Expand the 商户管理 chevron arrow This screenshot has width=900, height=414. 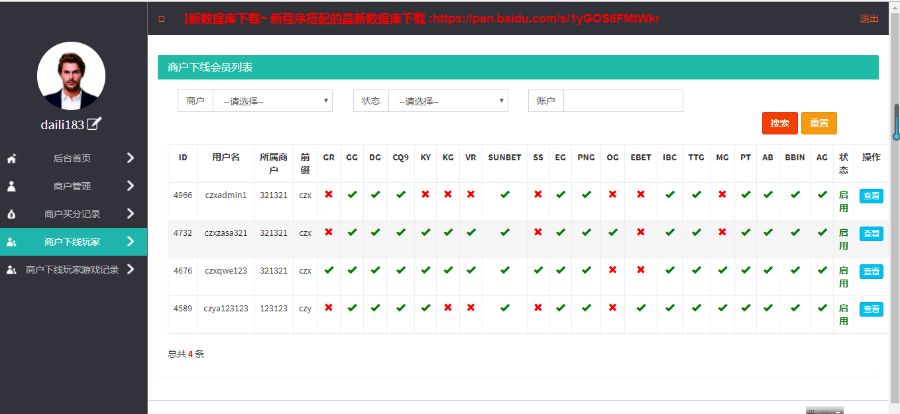tap(130, 186)
